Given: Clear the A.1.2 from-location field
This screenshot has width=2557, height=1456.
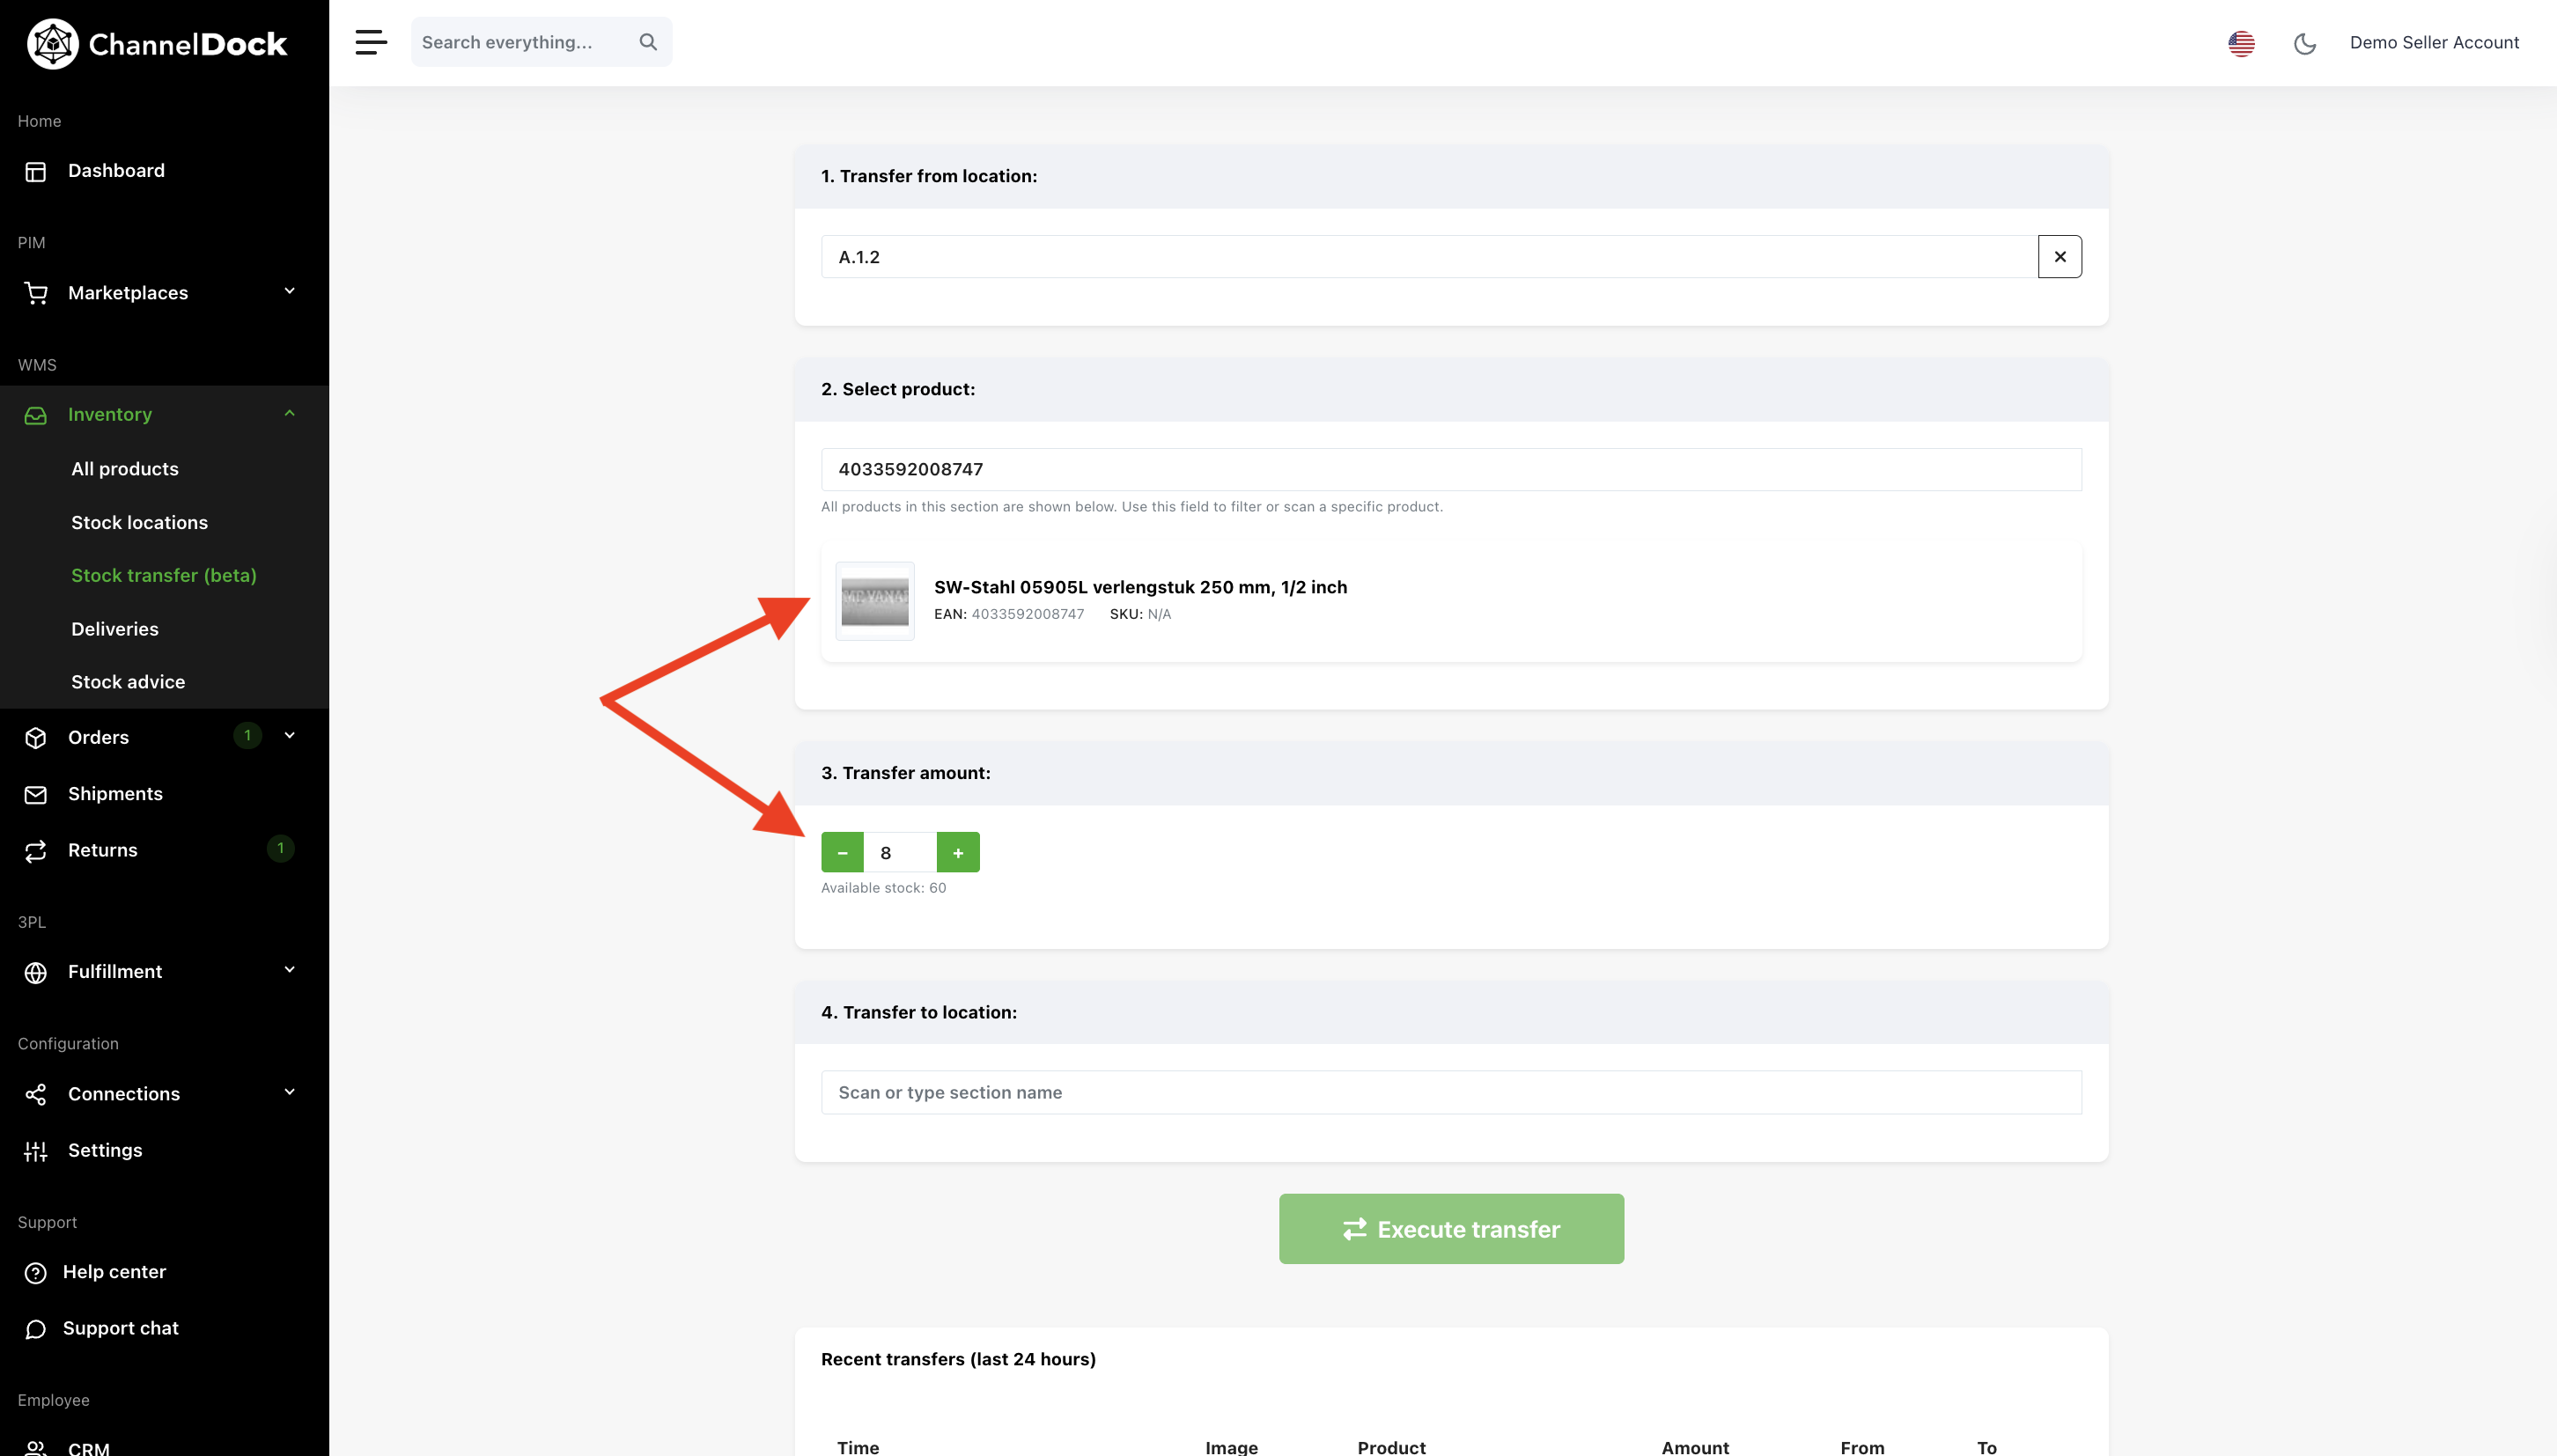Looking at the screenshot, I should pos(2060,257).
